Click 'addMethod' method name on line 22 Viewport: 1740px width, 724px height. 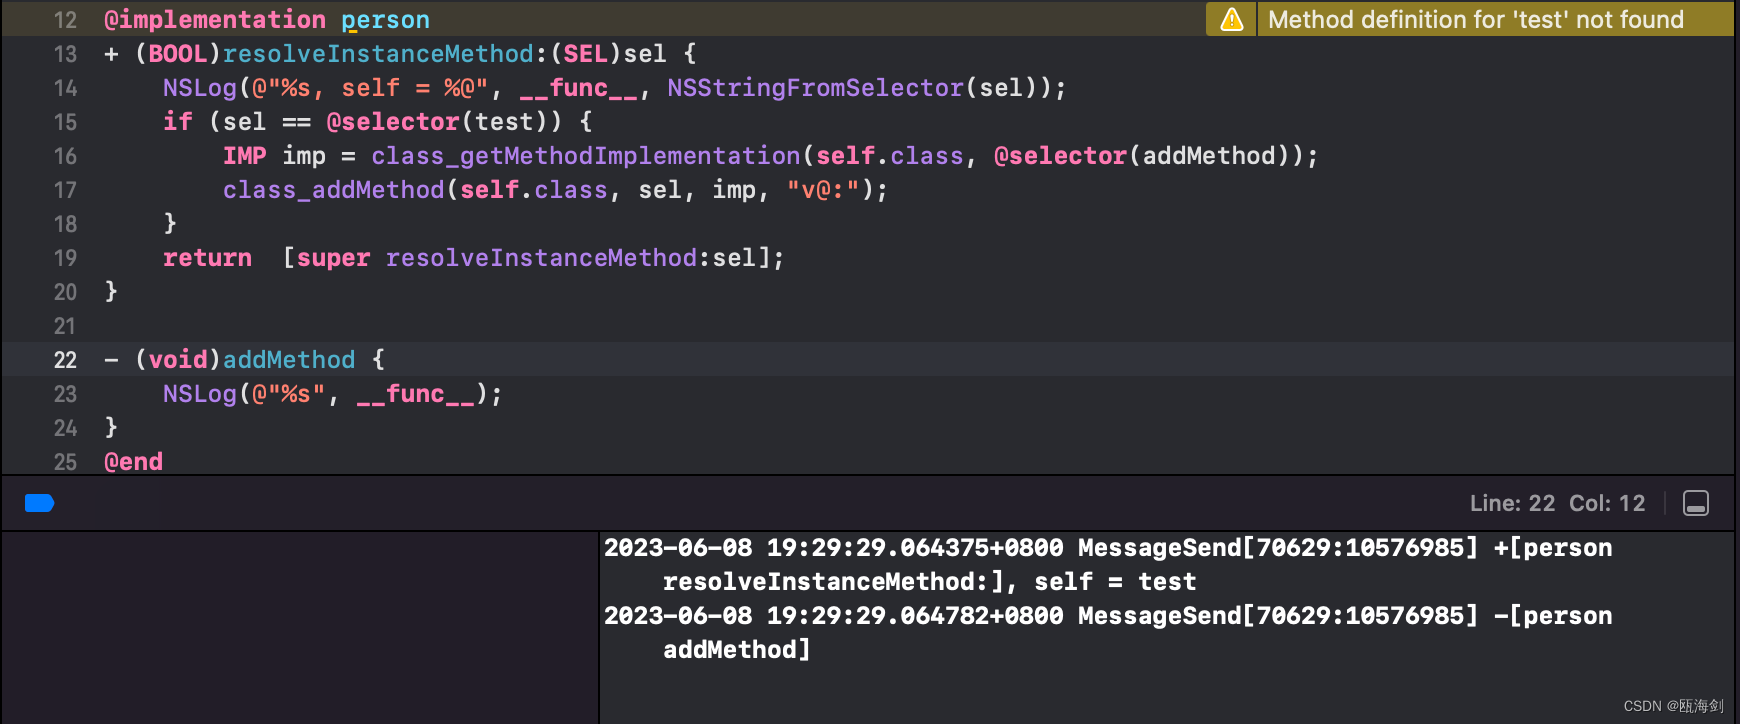(x=289, y=360)
